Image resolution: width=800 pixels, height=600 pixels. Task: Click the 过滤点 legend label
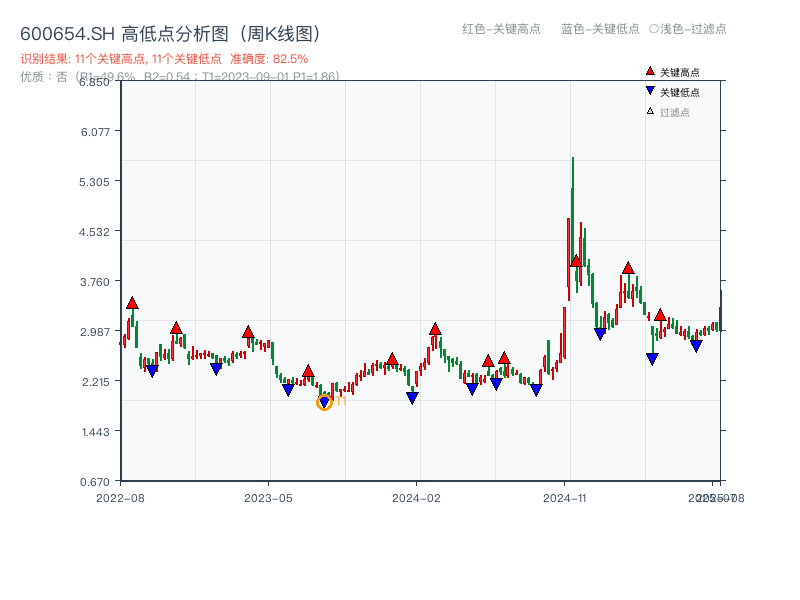tap(674, 112)
